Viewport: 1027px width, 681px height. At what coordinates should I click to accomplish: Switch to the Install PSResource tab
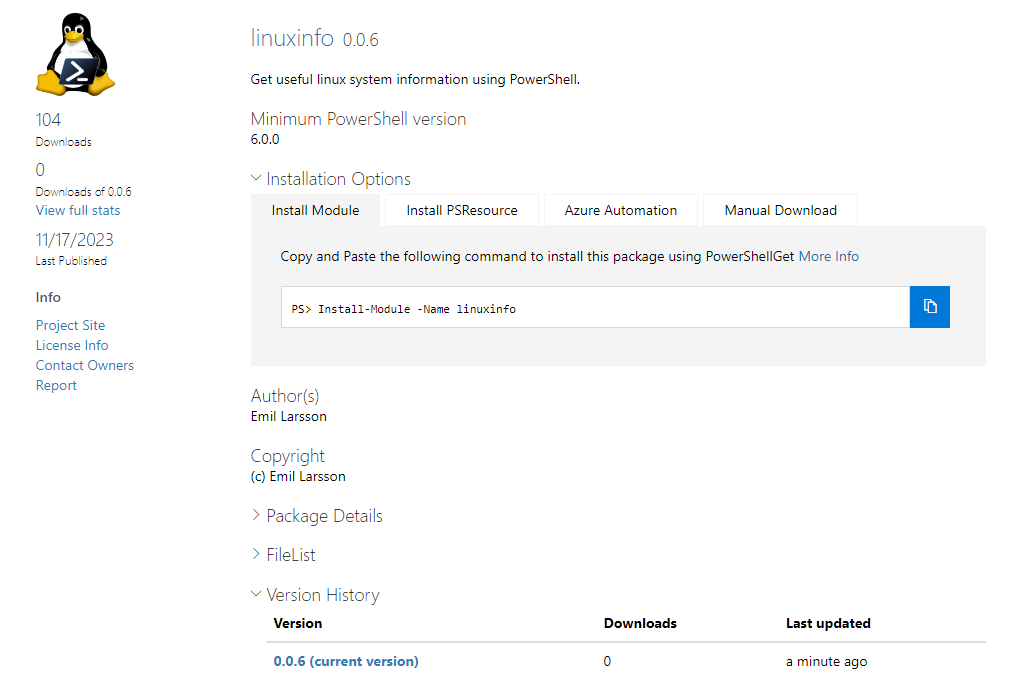462,210
